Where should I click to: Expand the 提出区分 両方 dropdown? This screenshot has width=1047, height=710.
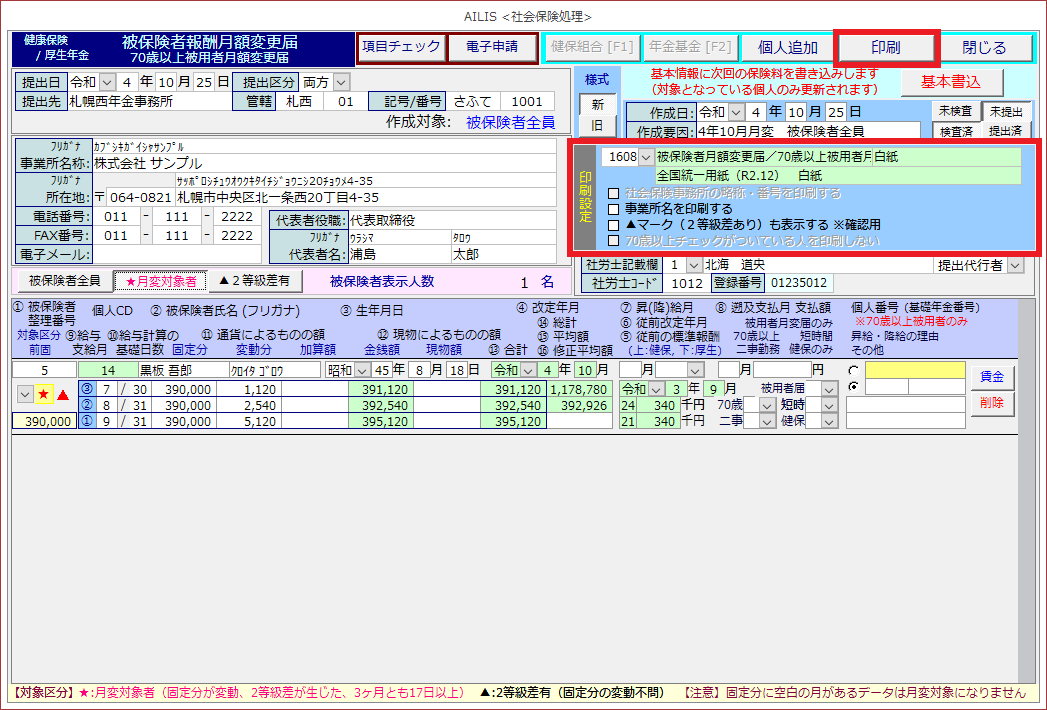(x=342, y=81)
